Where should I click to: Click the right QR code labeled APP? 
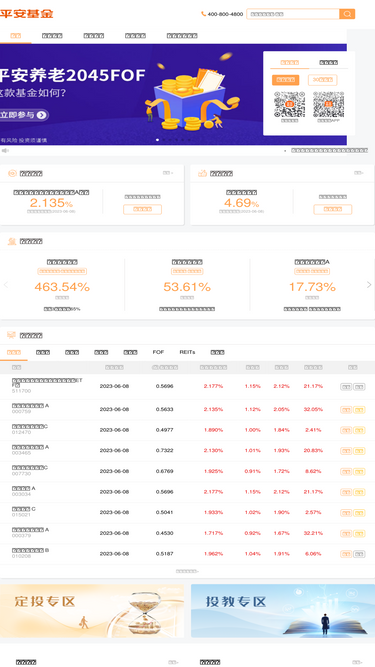pos(329,104)
